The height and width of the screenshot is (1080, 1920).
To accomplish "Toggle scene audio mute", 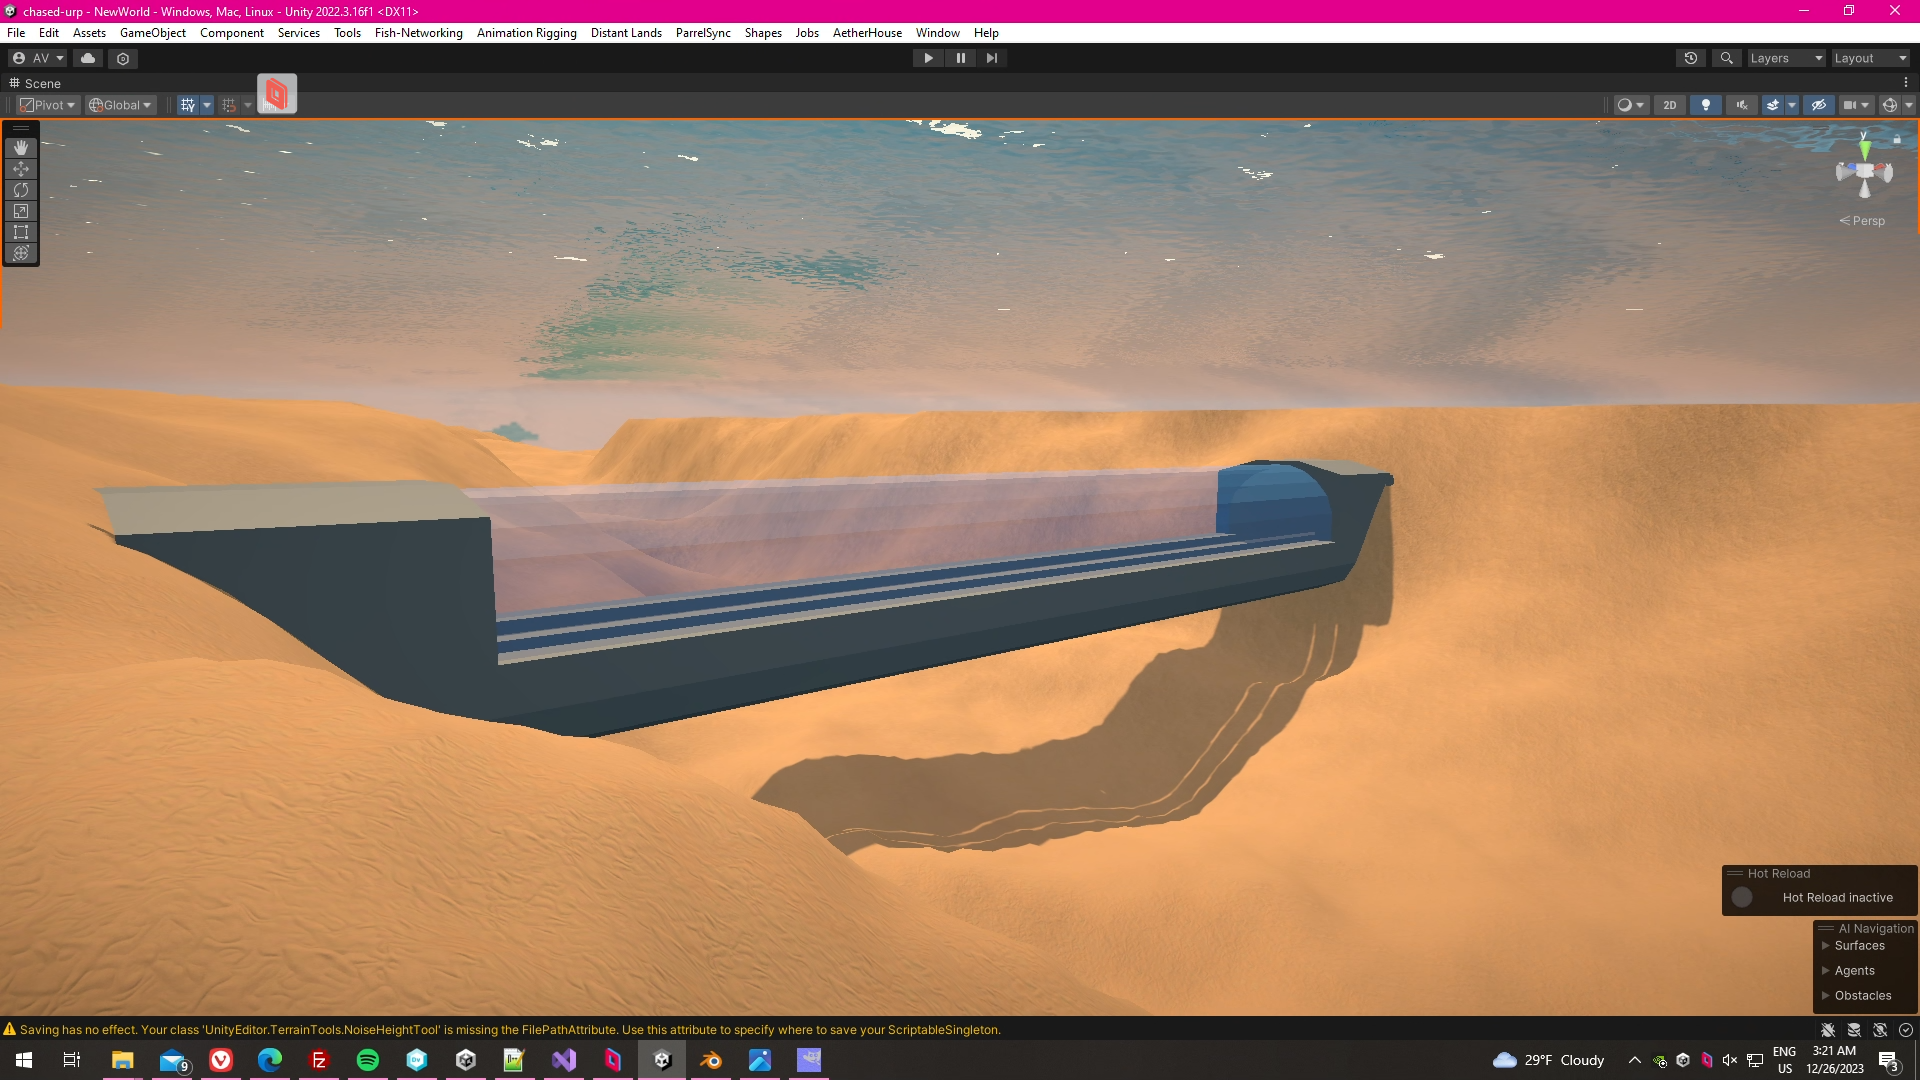I will tap(1742, 105).
